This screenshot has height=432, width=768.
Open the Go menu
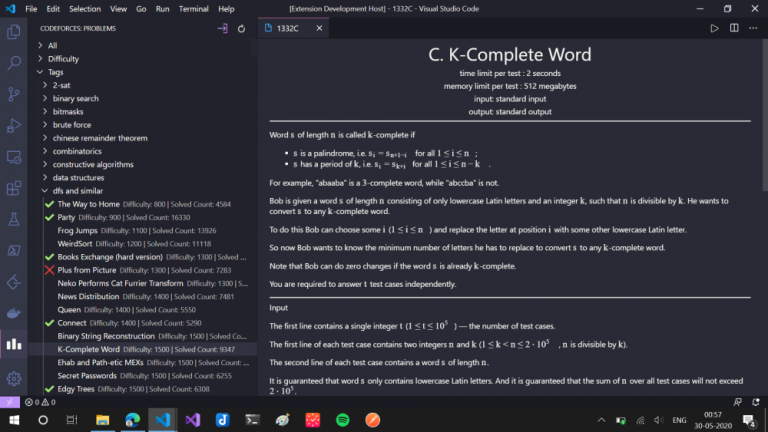(141, 9)
